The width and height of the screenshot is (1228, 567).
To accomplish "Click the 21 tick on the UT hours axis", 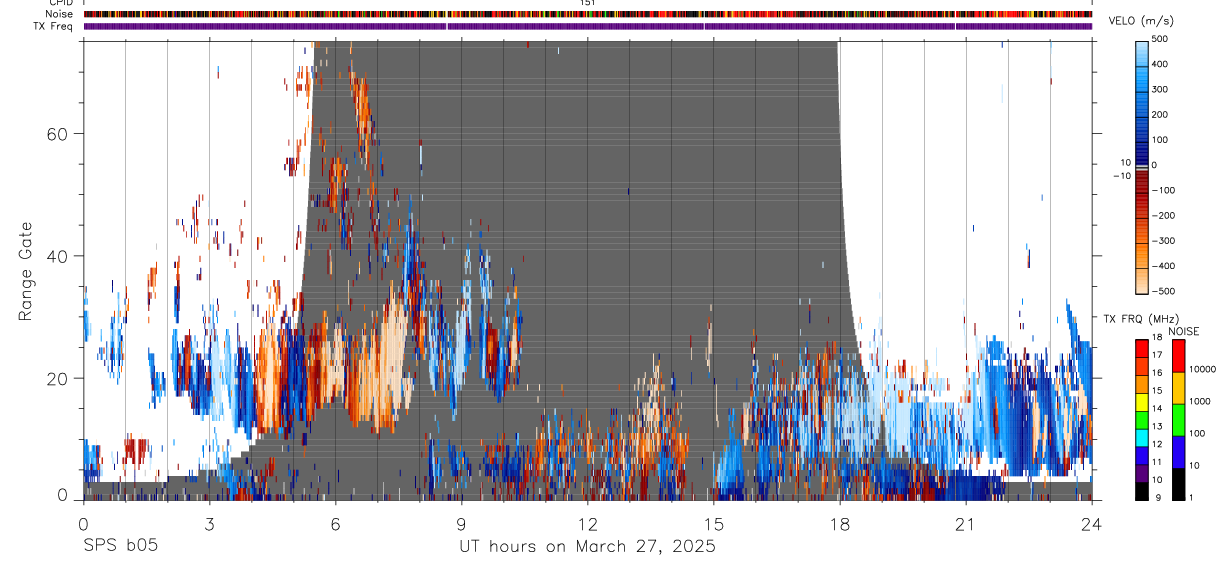I will (x=966, y=523).
